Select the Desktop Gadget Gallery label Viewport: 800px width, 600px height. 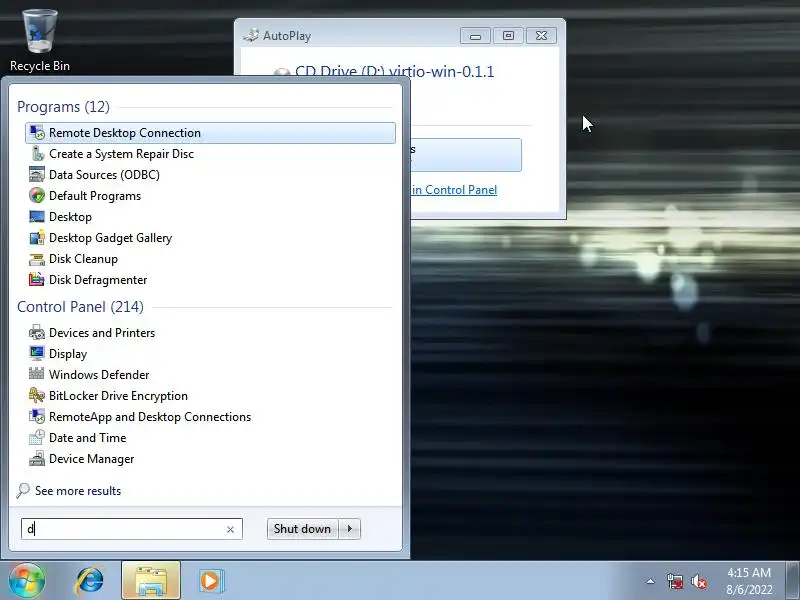[x=110, y=238]
